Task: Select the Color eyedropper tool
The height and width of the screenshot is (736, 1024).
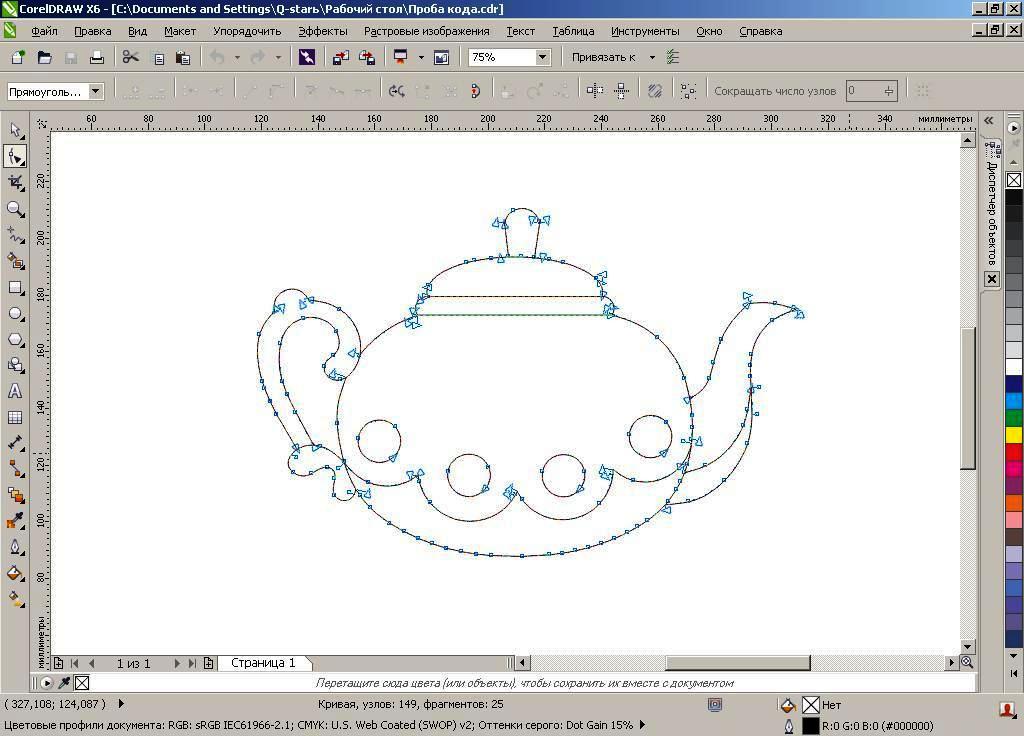Action: tap(15, 520)
